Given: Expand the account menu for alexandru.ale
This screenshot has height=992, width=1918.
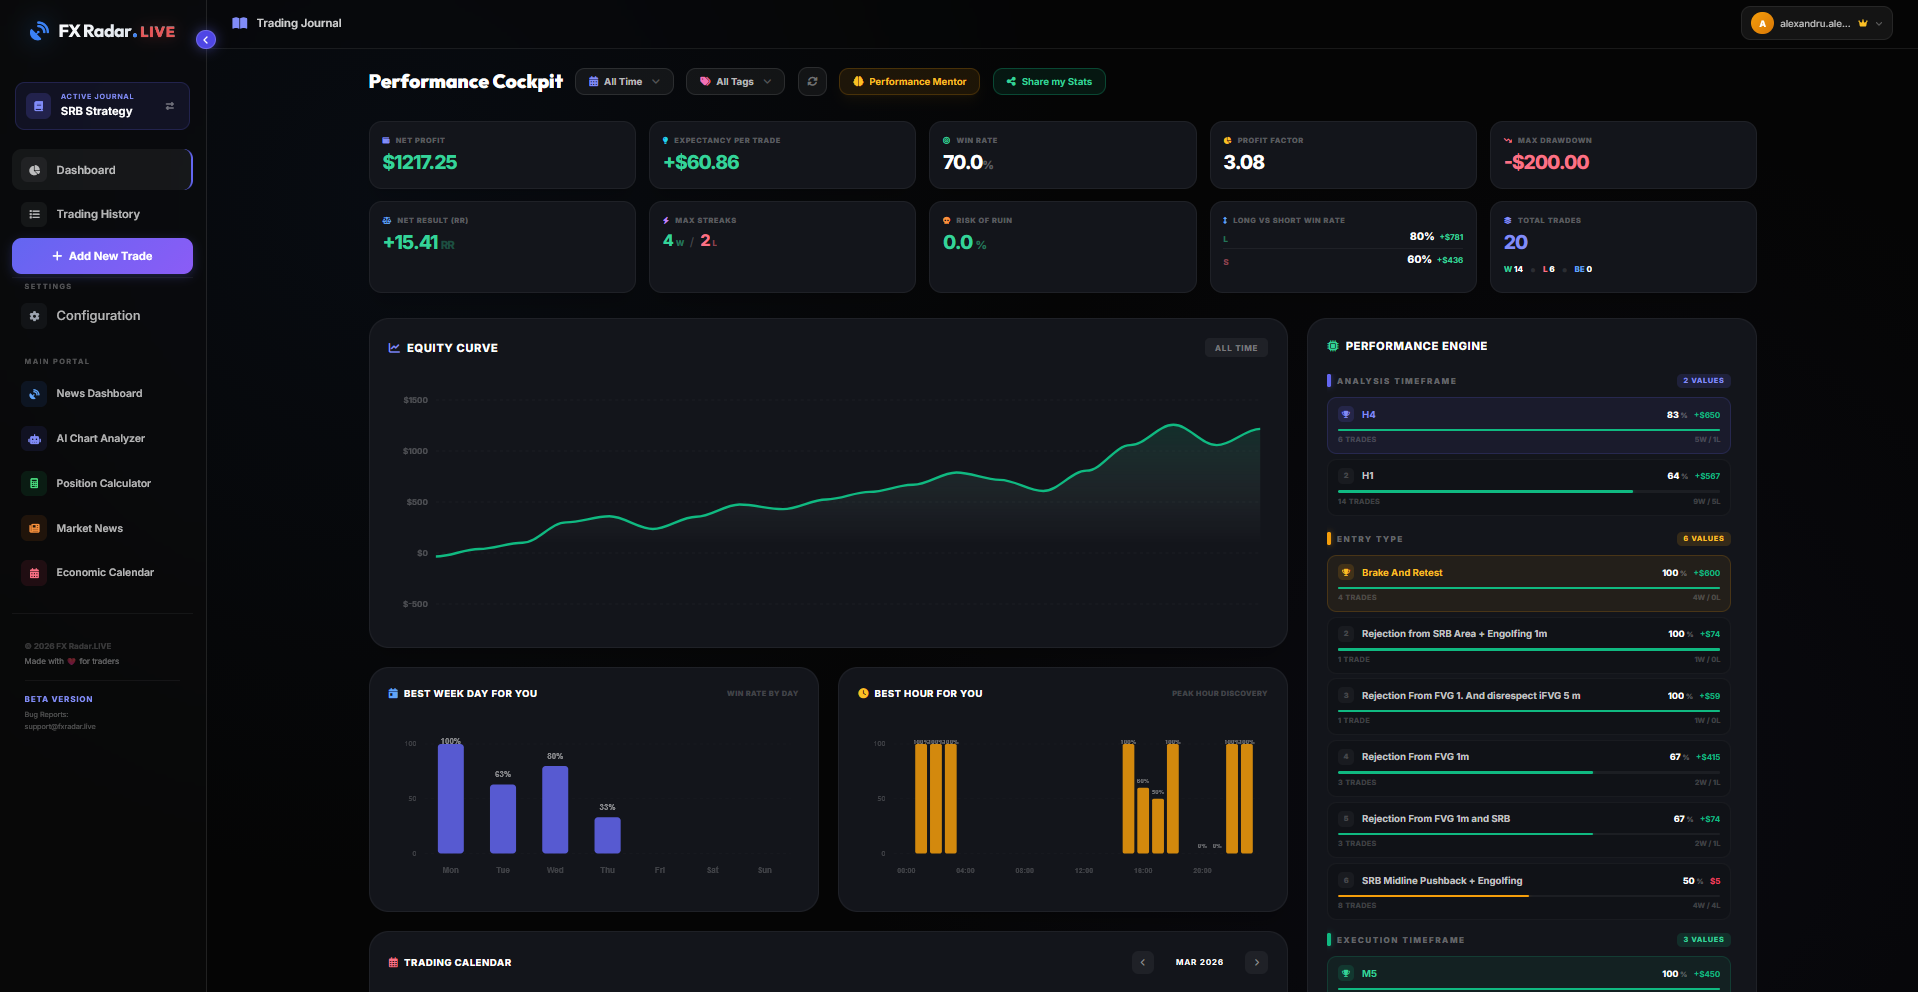Looking at the screenshot, I should coord(1815,22).
